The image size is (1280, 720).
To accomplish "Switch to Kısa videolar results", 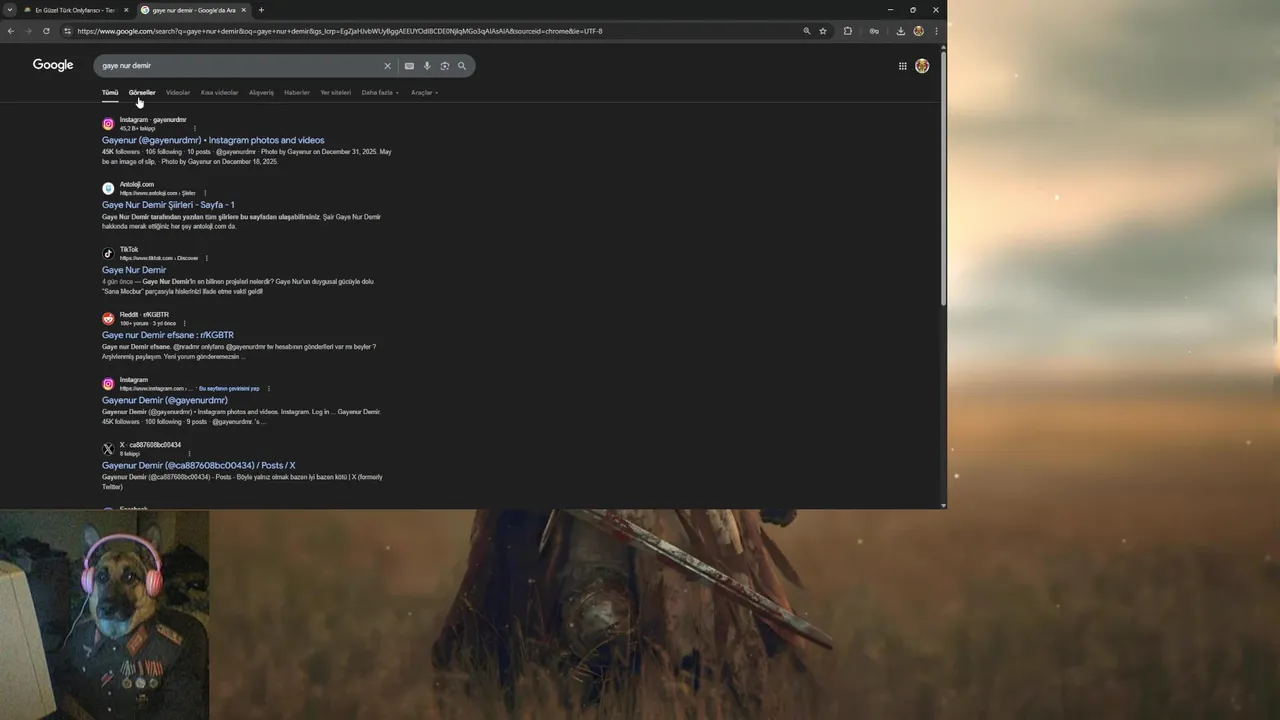I will [220, 93].
